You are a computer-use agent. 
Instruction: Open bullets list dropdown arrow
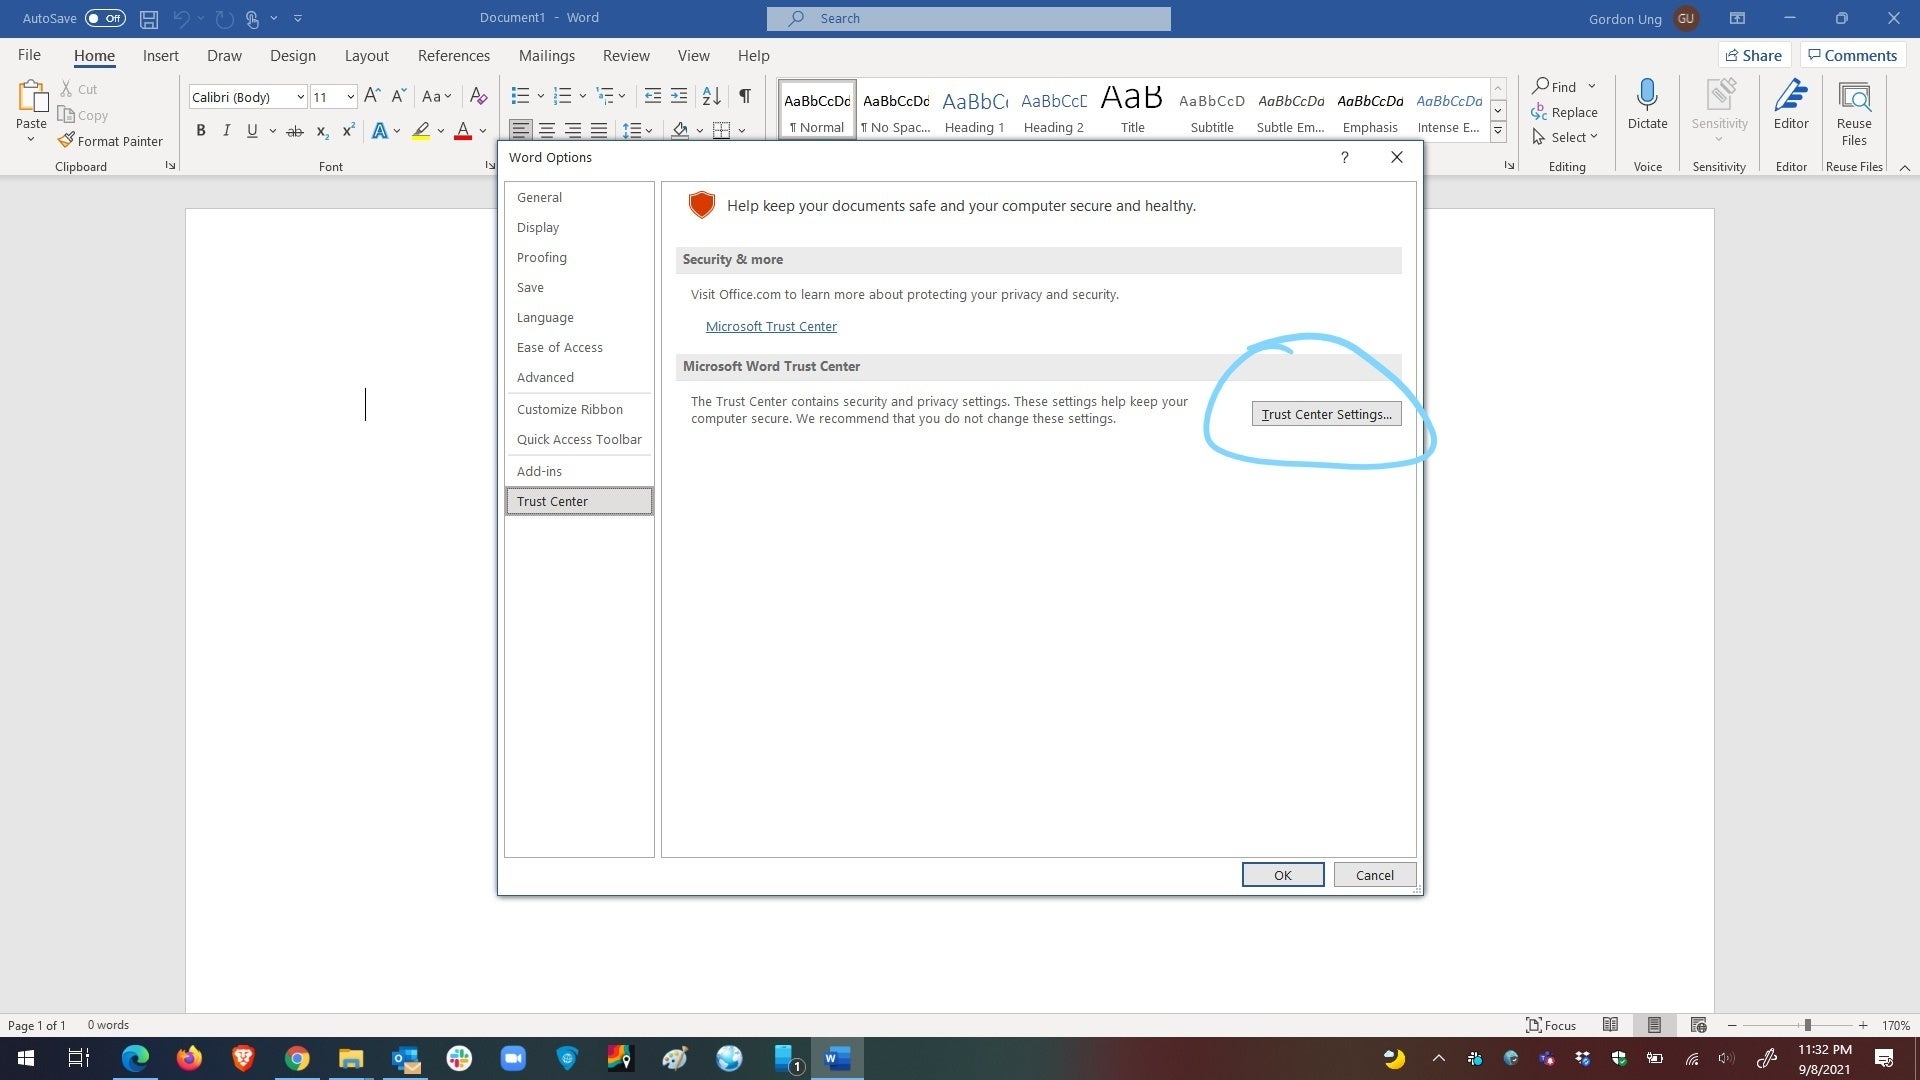(541, 96)
